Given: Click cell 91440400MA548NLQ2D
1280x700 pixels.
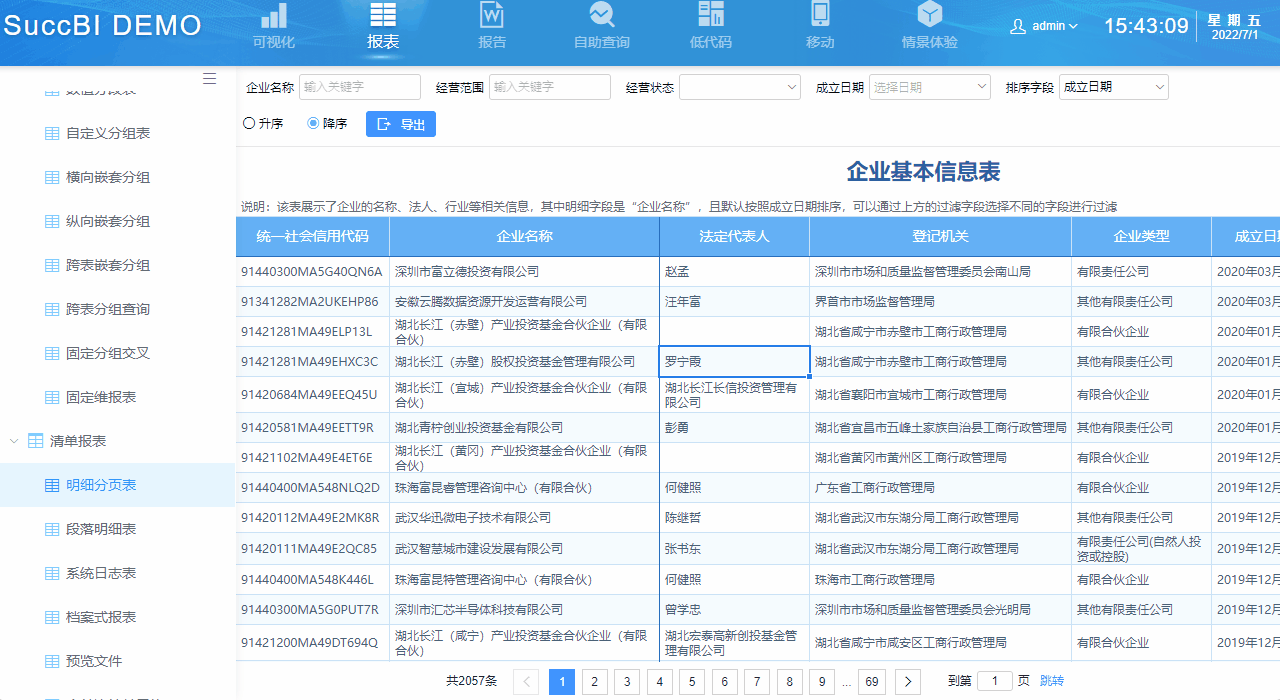Looking at the screenshot, I should pos(312,487).
